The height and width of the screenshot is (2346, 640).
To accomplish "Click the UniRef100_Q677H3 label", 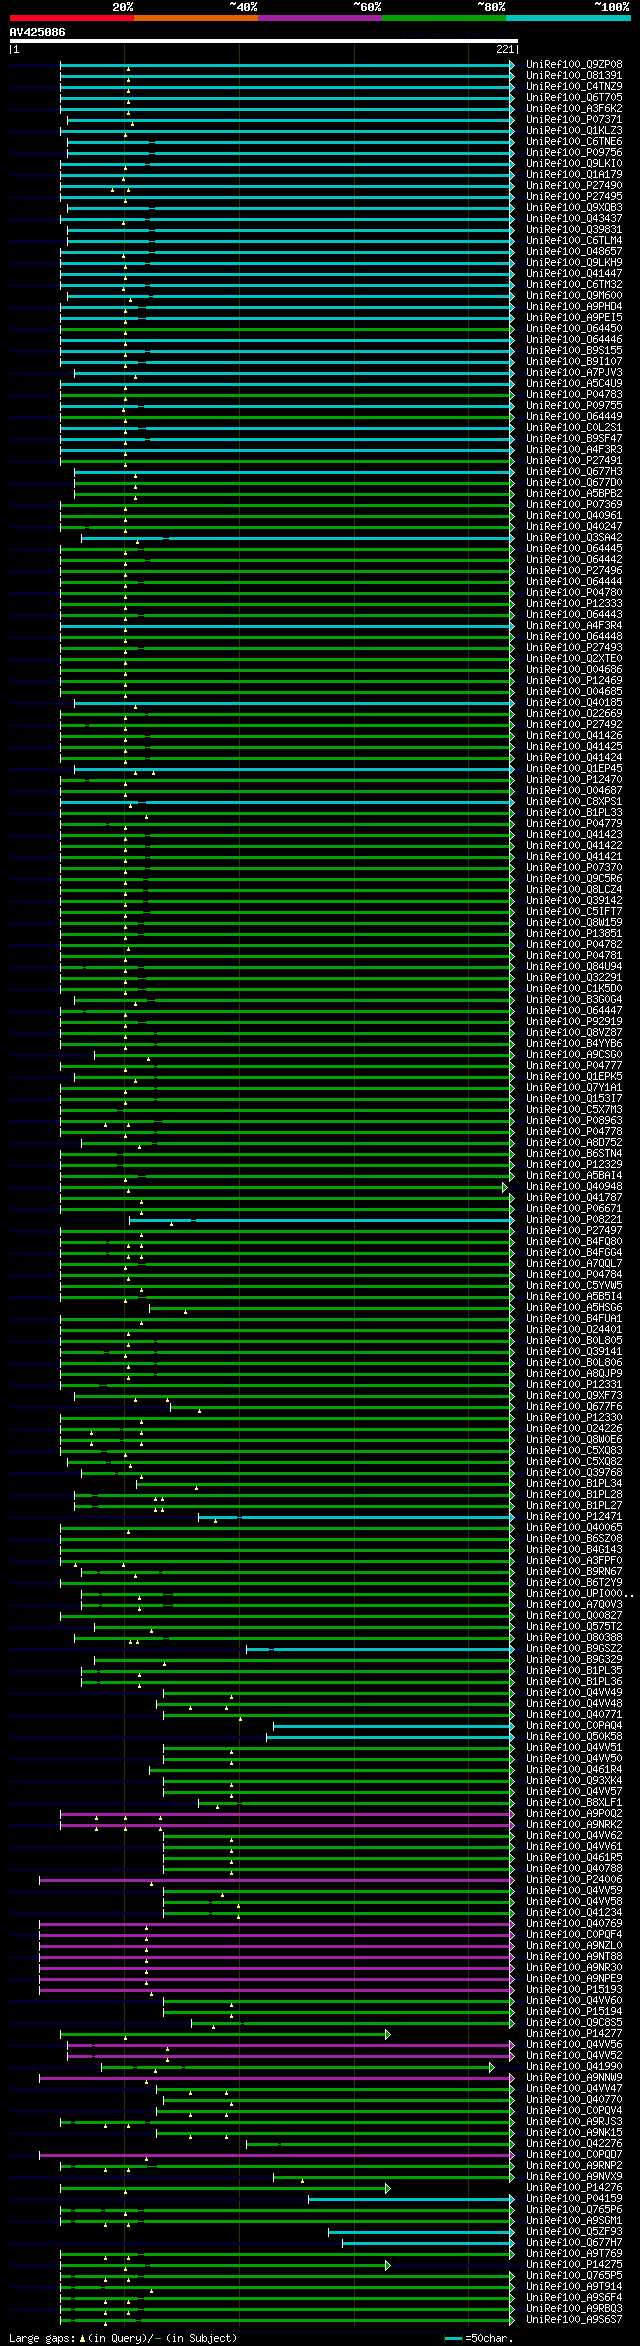I will (574, 471).
